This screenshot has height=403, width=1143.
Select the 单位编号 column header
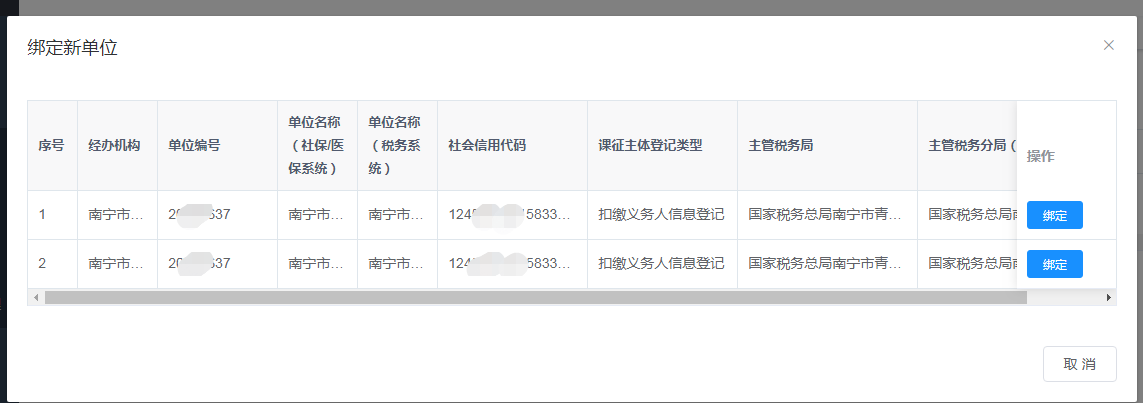194,146
